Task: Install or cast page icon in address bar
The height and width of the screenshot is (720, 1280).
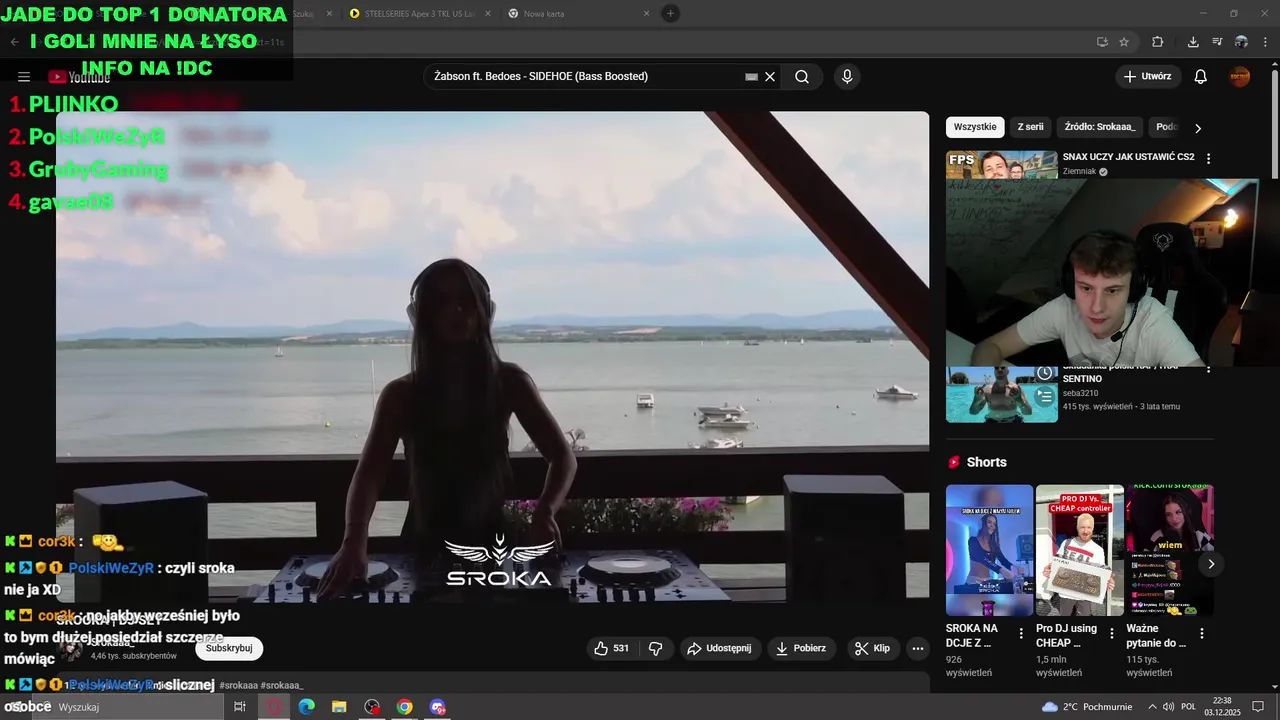Action: pyautogui.click(x=1102, y=42)
